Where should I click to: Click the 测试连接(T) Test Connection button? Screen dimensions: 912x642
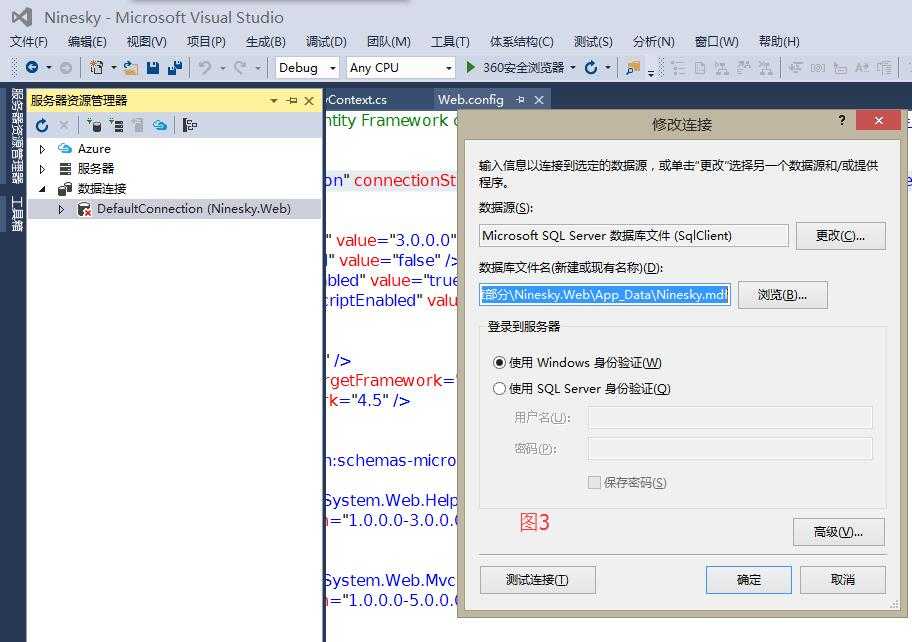coord(537,580)
